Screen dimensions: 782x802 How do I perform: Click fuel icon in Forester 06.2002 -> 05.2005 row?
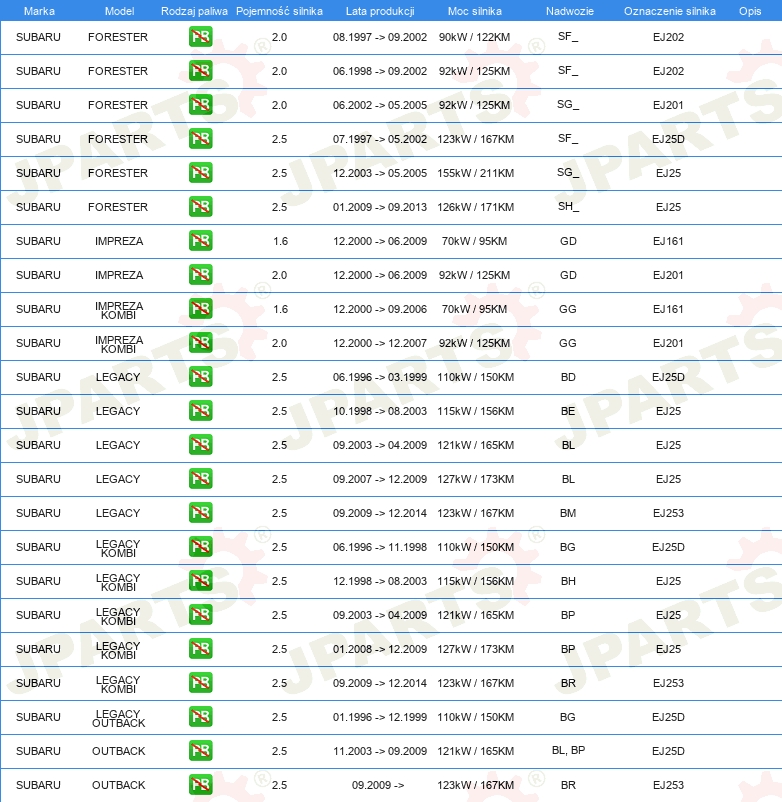[200, 105]
